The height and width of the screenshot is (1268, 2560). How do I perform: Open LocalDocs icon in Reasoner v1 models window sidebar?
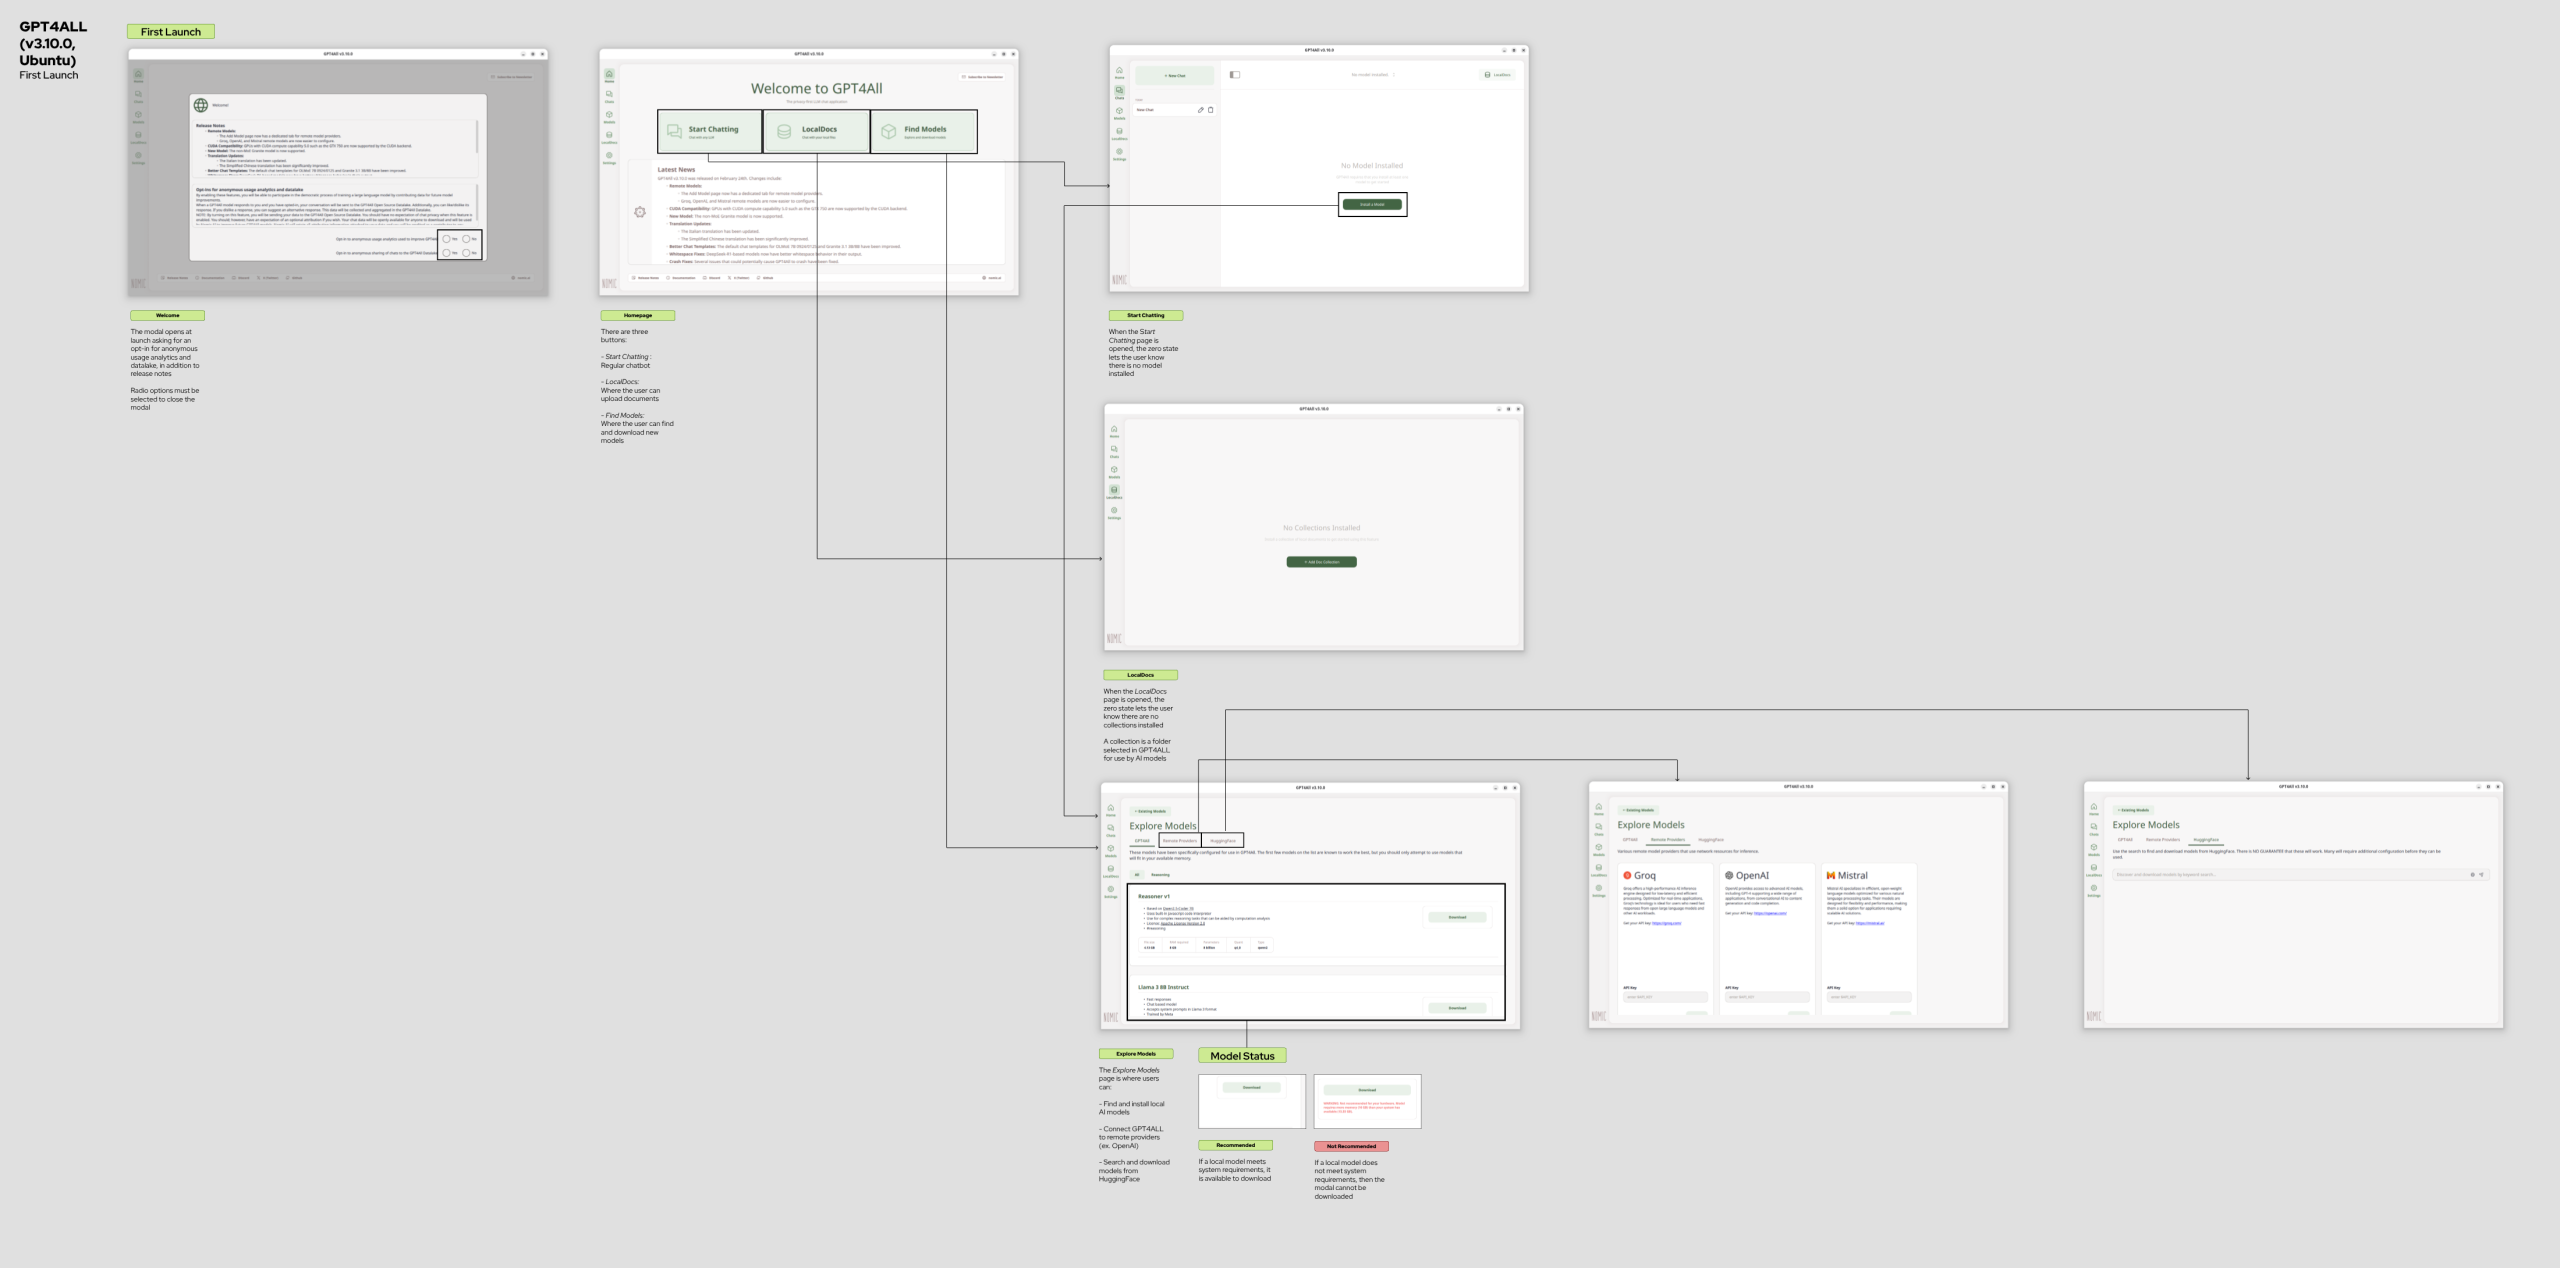1110,871
